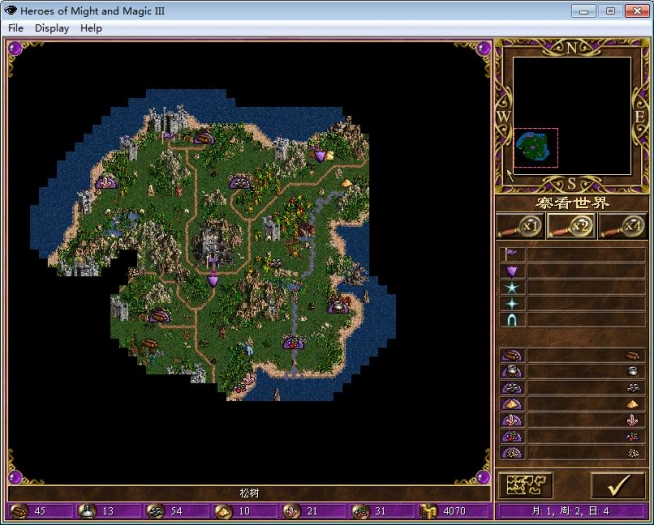Click the purple-domed gold mine legend icon
The image size is (654, 525).
[511, 452]
